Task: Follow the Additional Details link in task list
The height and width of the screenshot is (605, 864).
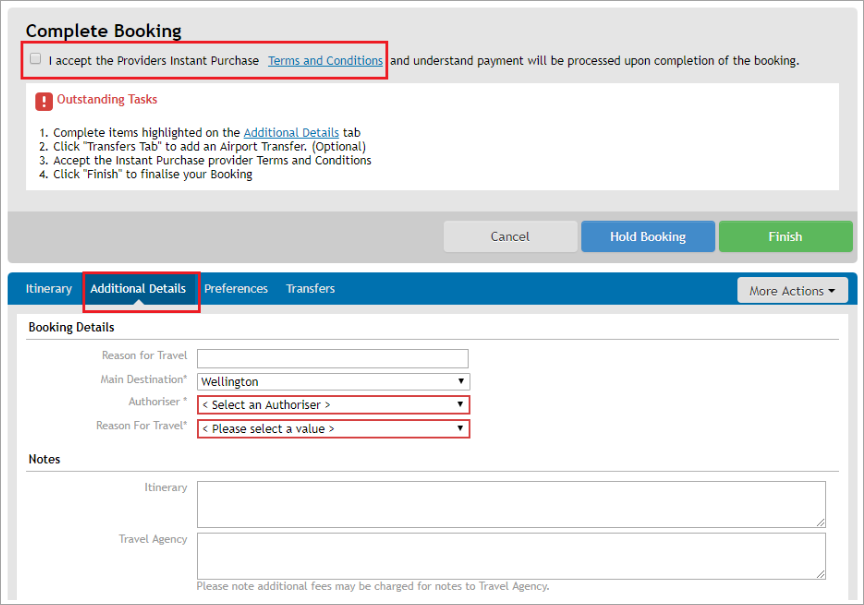Action: [x=290, y=132]
